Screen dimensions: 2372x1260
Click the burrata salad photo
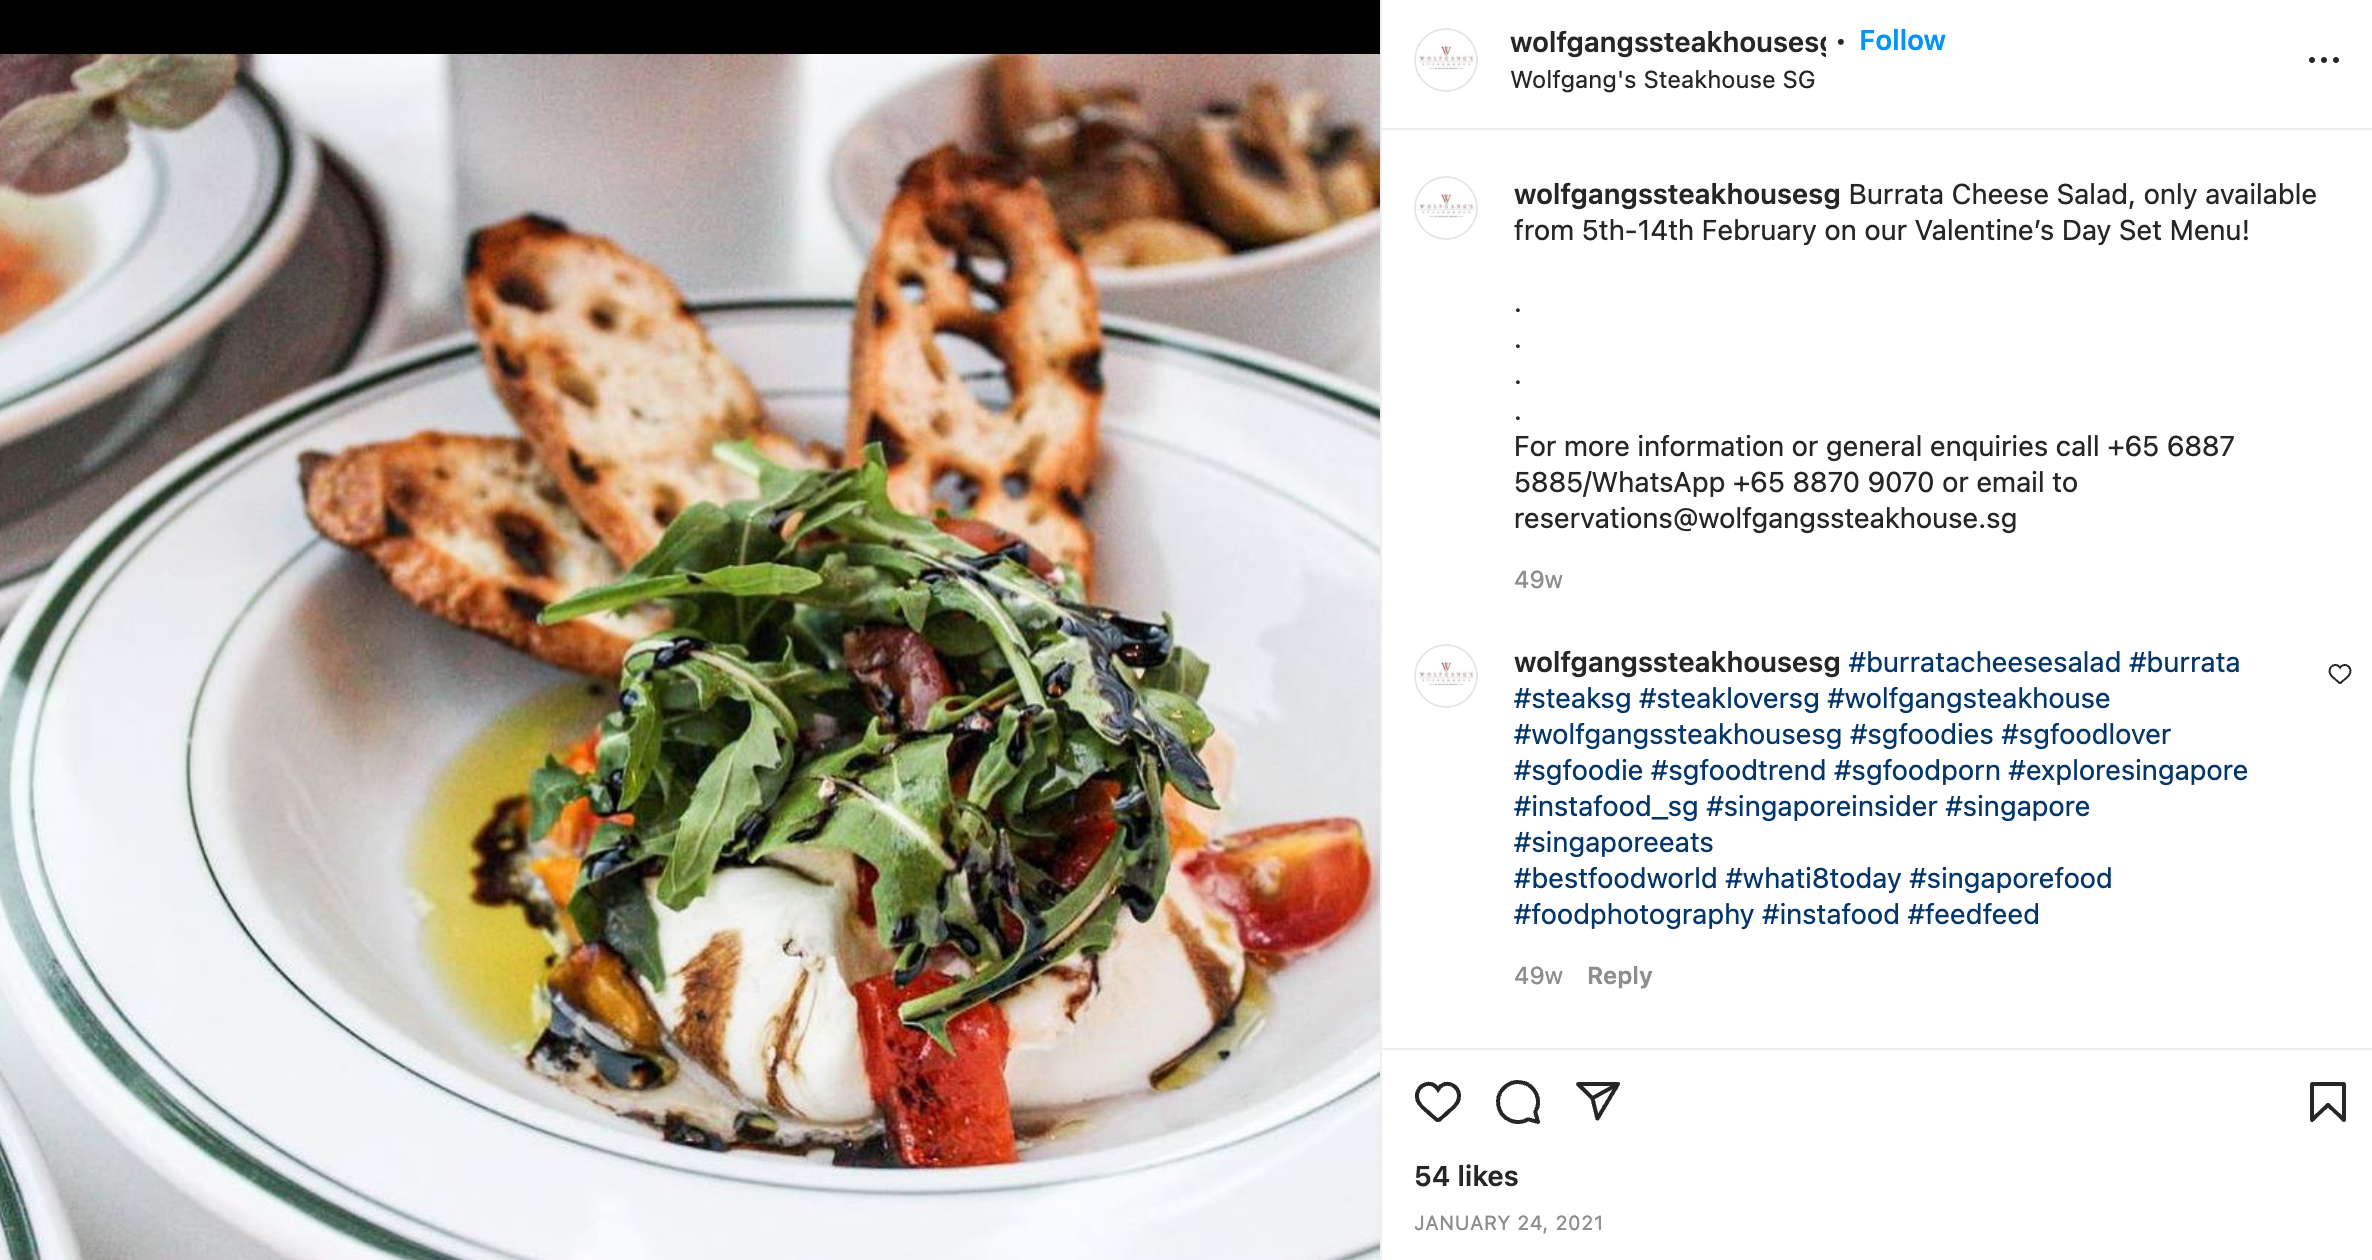point(690,657)
